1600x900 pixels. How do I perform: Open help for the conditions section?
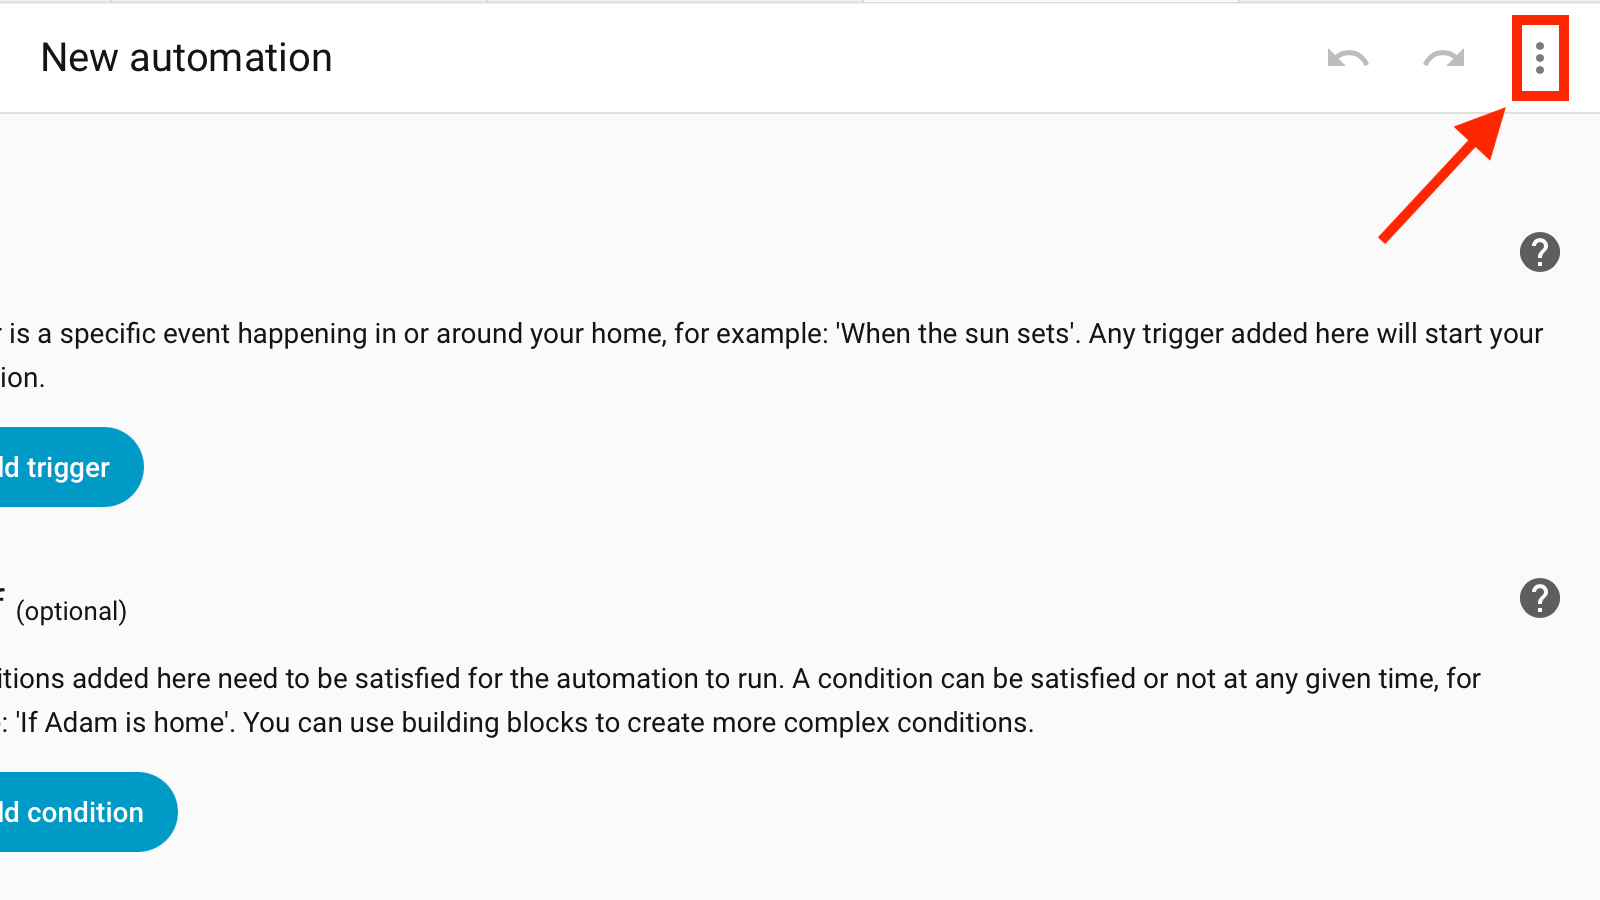tap(1540, 598)
